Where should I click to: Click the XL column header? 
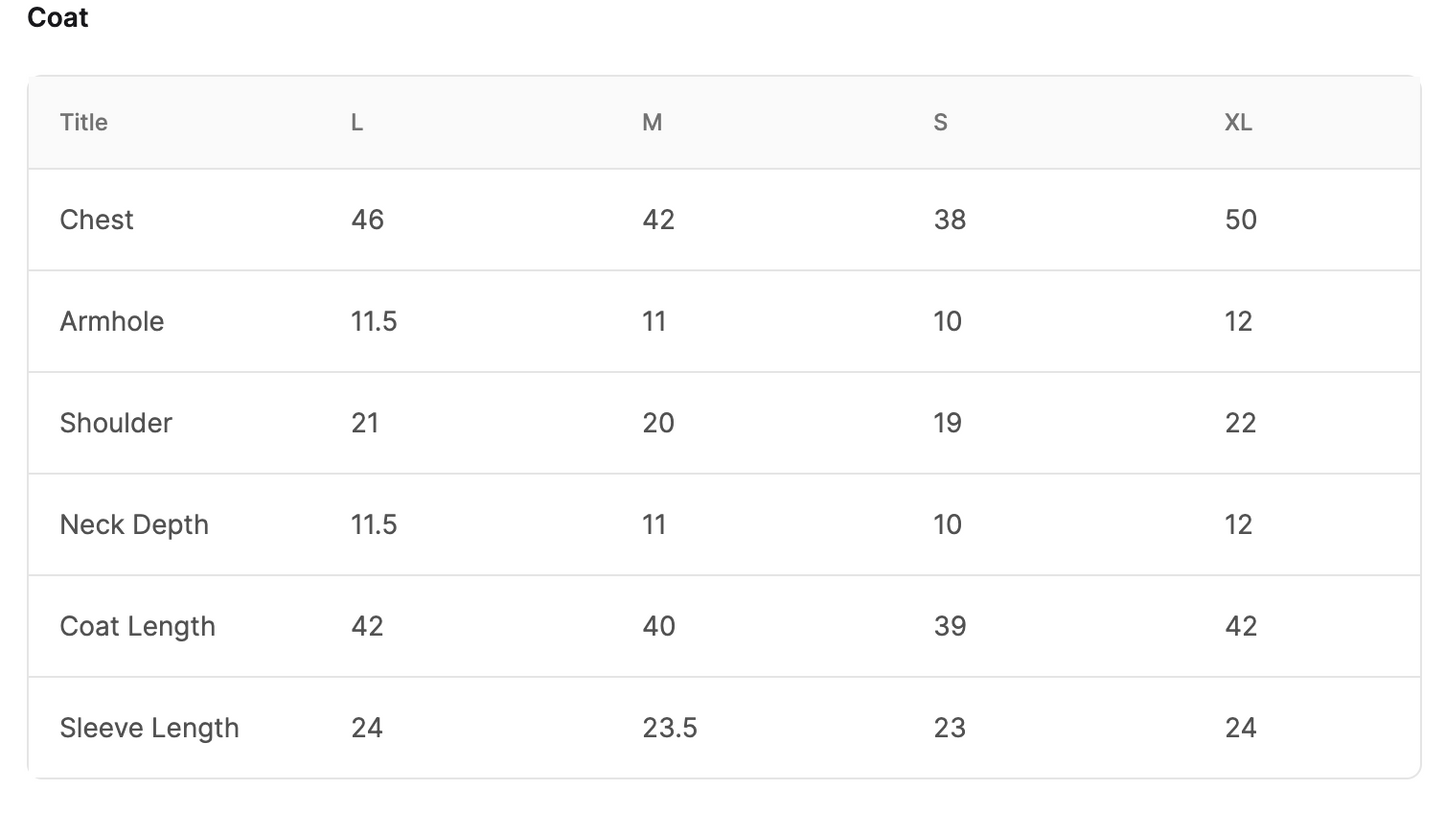1238,122
